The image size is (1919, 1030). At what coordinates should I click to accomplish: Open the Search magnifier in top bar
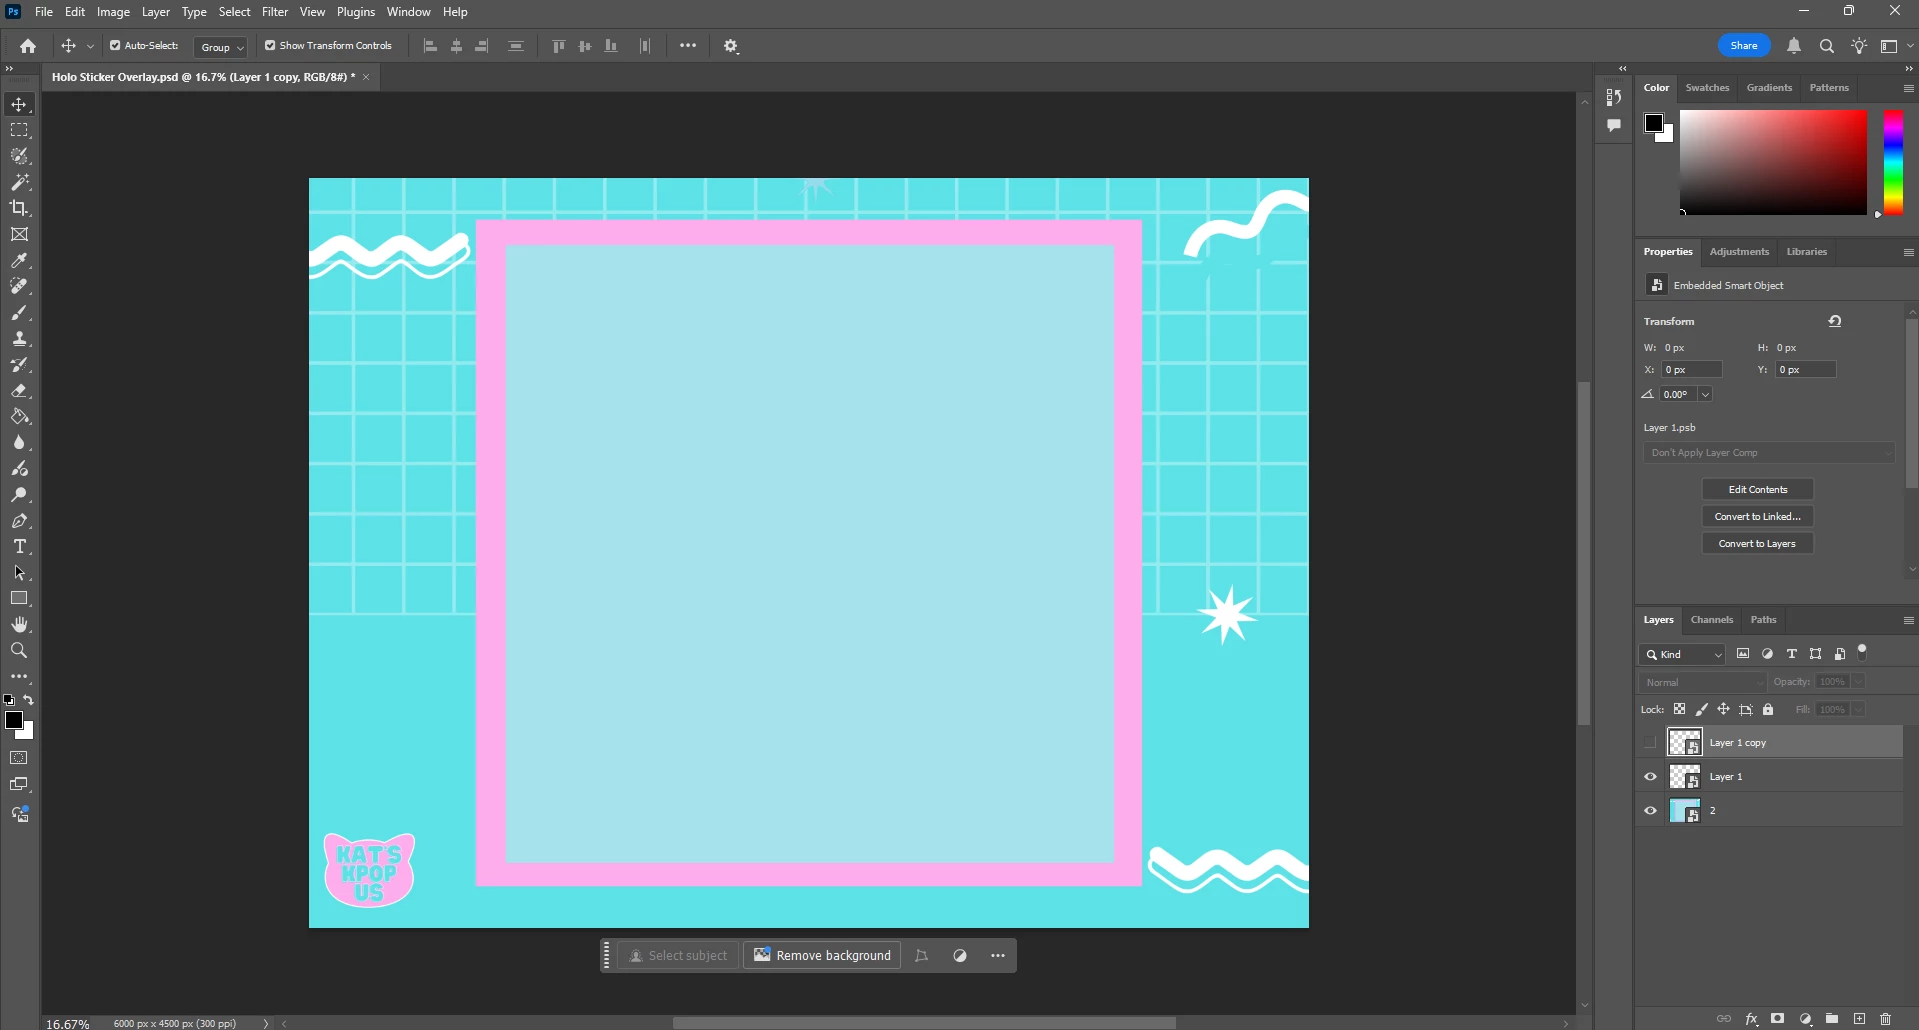pos(1827,46)
